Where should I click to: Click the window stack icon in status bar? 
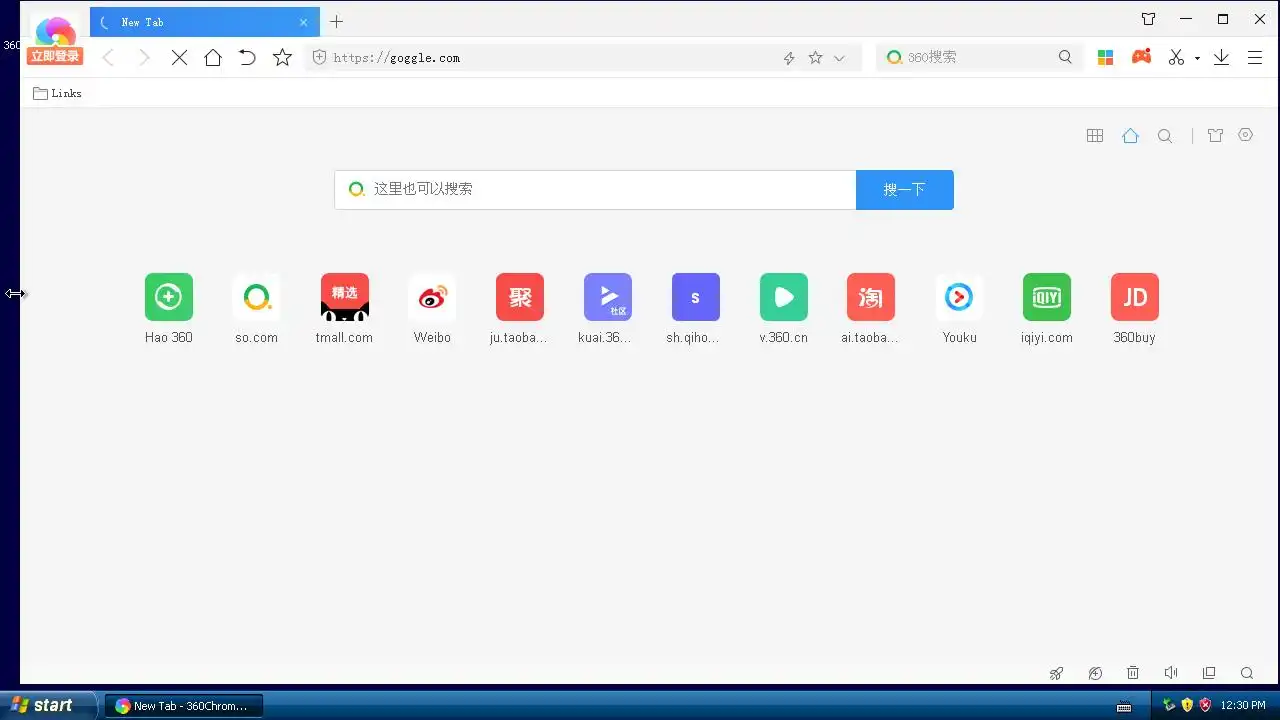[x=1209, y=673]
